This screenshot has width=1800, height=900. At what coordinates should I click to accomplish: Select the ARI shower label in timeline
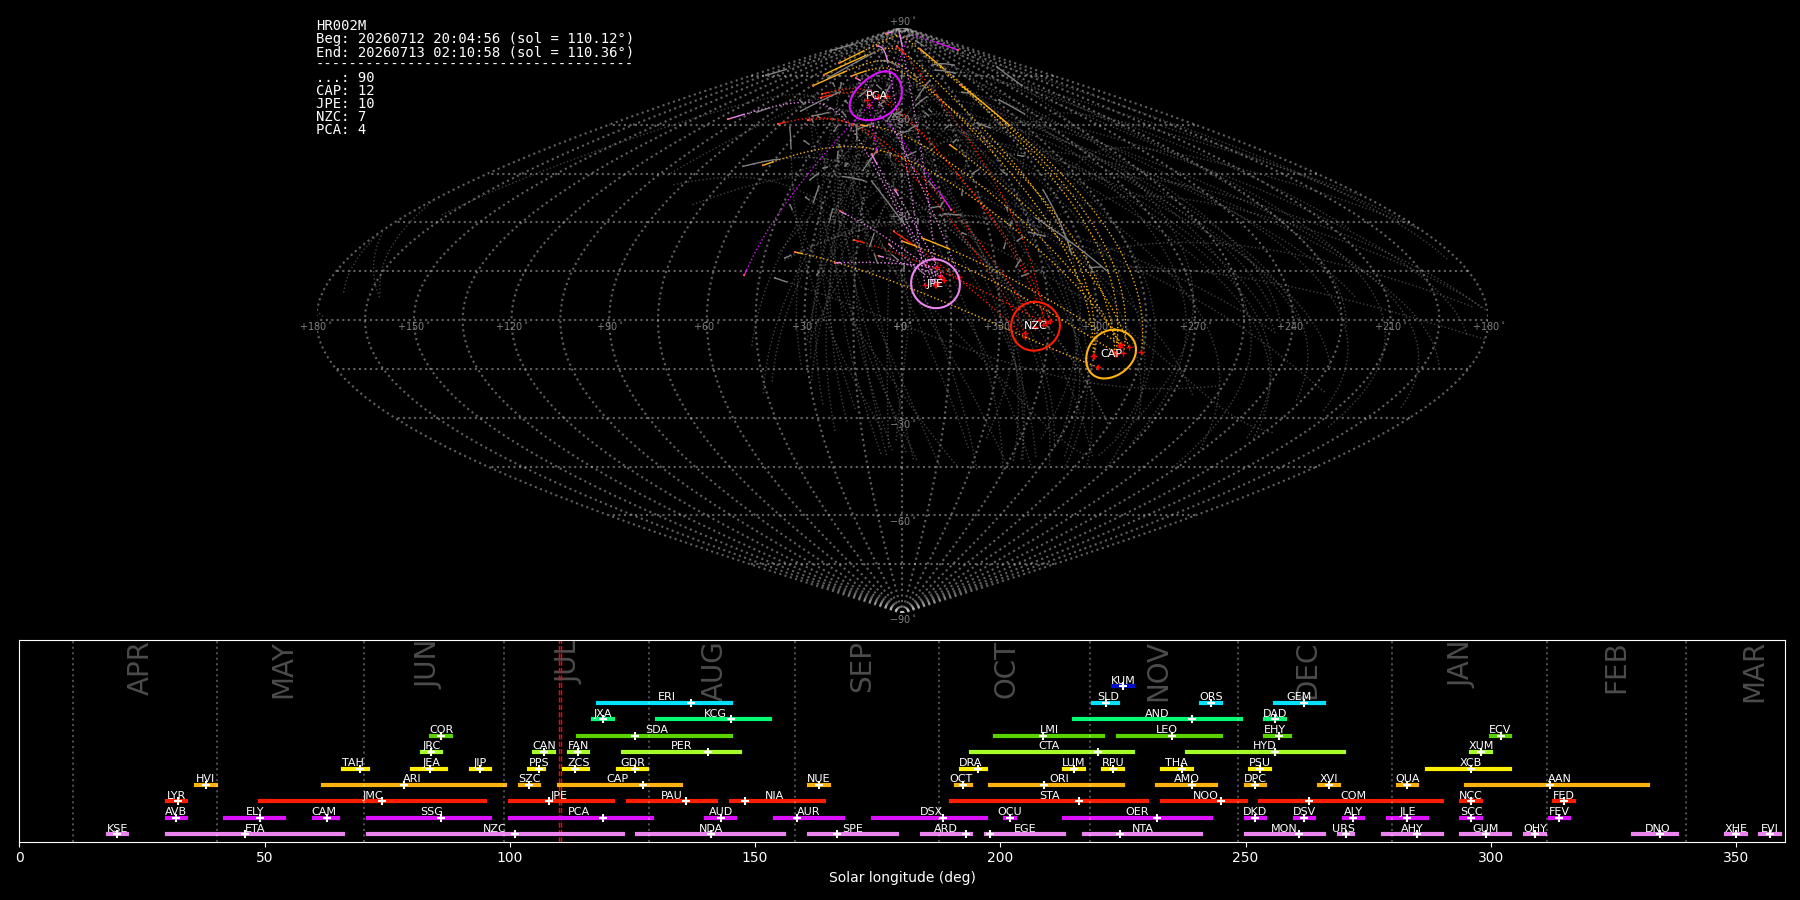coord(412,779)
